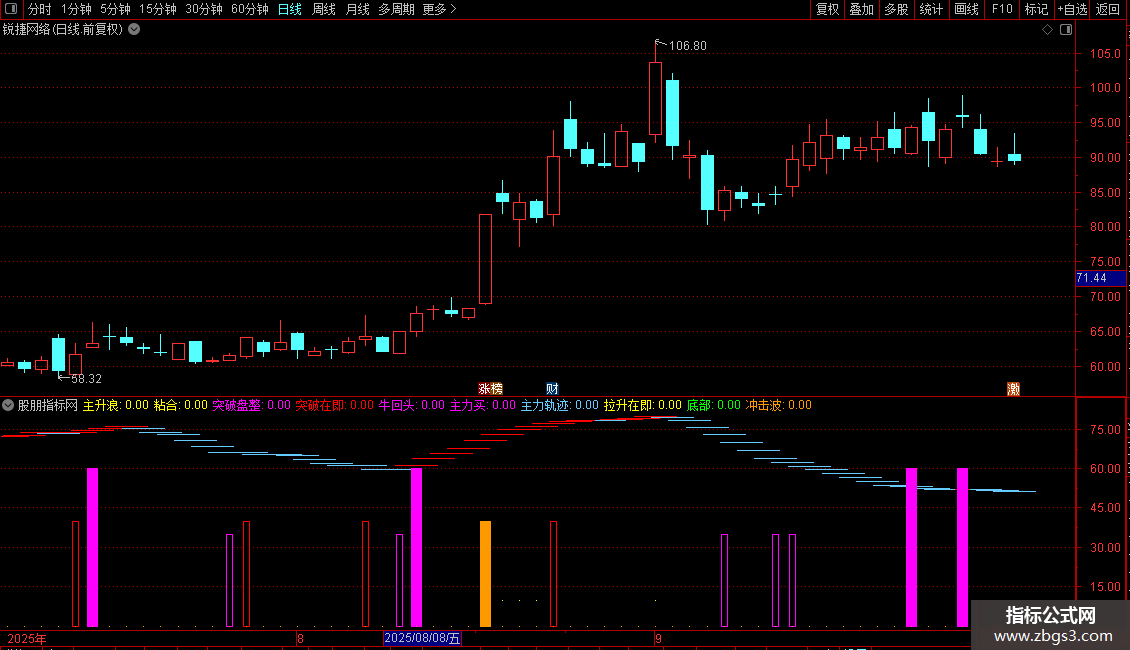
Task: Open the 统计 statistics tool
Action: pos(930,9)
